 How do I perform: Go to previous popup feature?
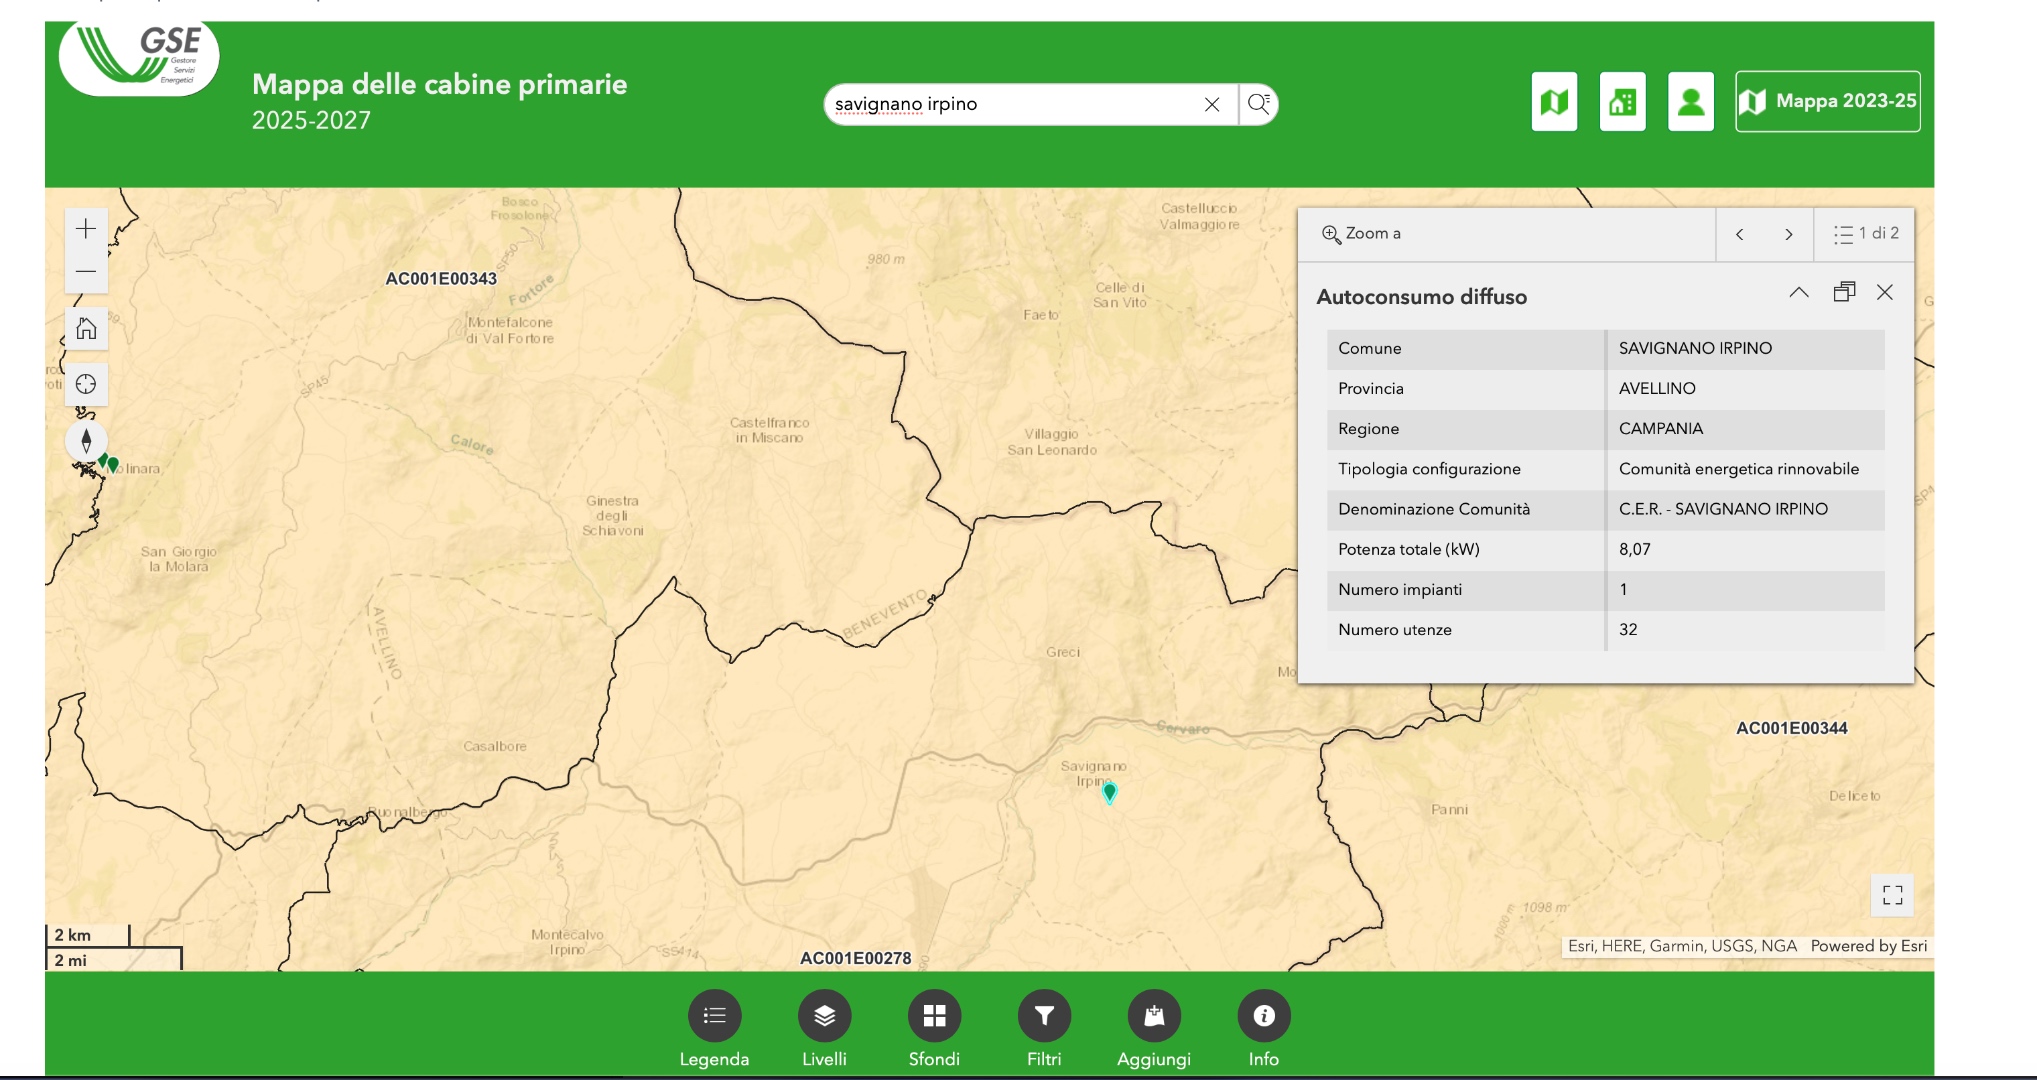(1740, 234)
